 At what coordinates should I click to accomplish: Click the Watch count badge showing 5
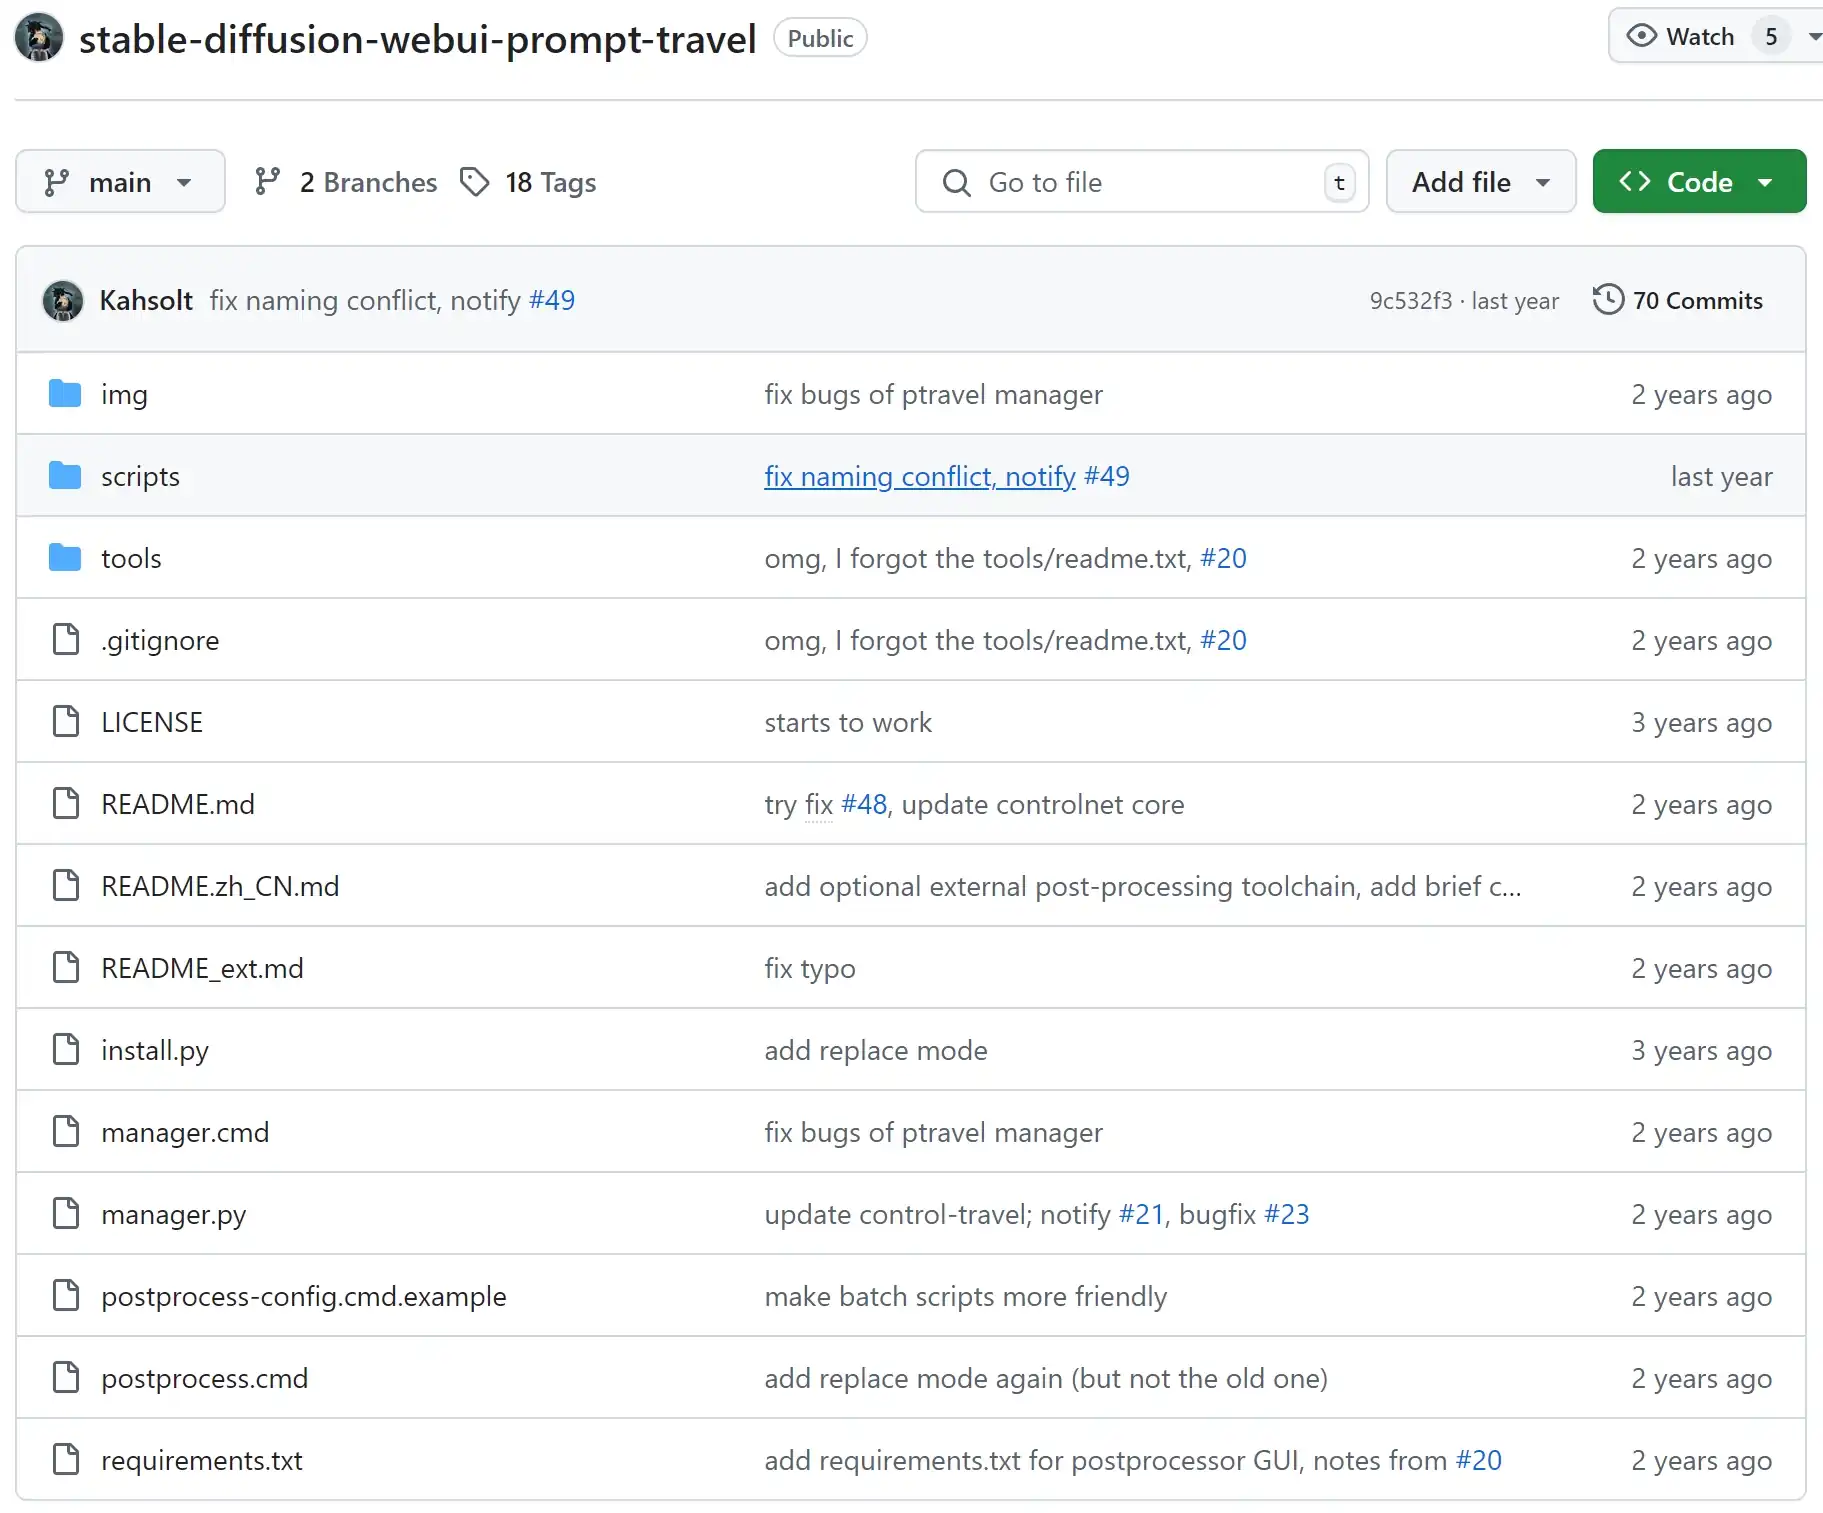tap(1771, 36)
